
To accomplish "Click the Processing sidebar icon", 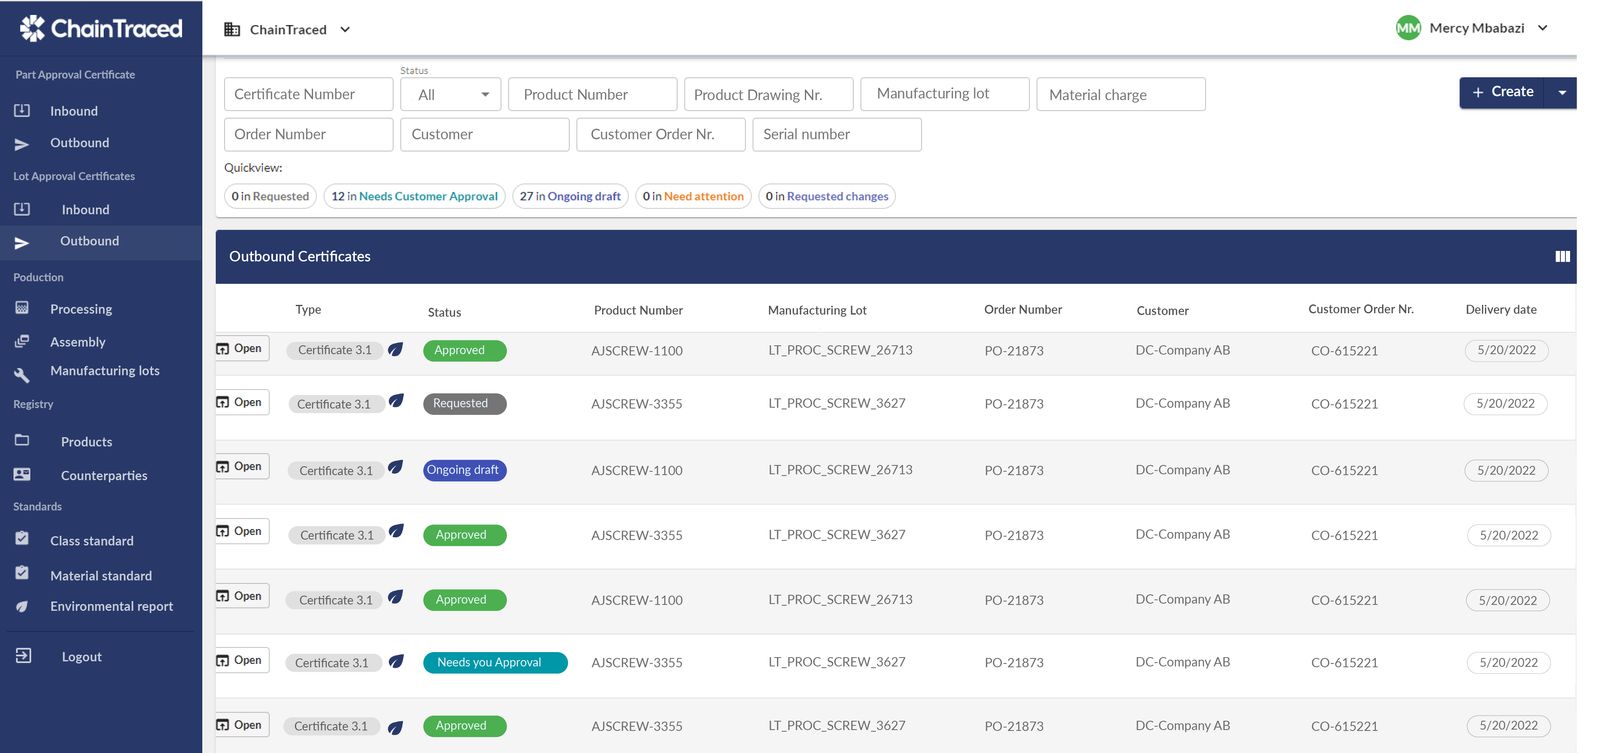I will 22,308.
